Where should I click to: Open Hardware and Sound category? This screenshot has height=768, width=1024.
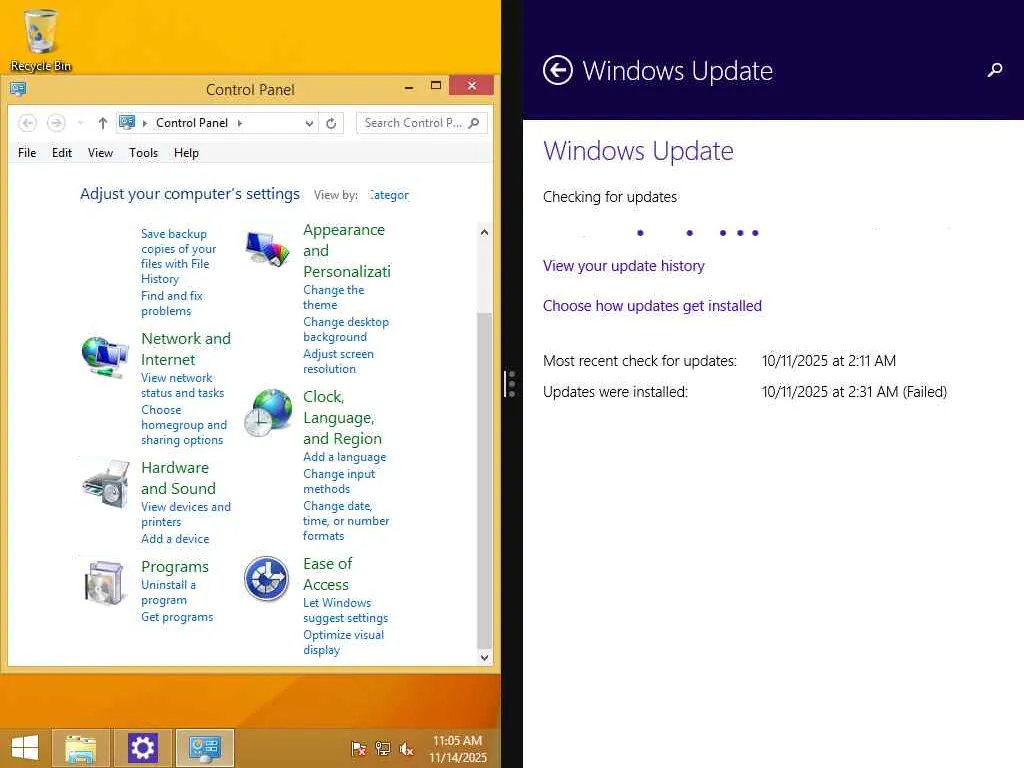[178, 478]
